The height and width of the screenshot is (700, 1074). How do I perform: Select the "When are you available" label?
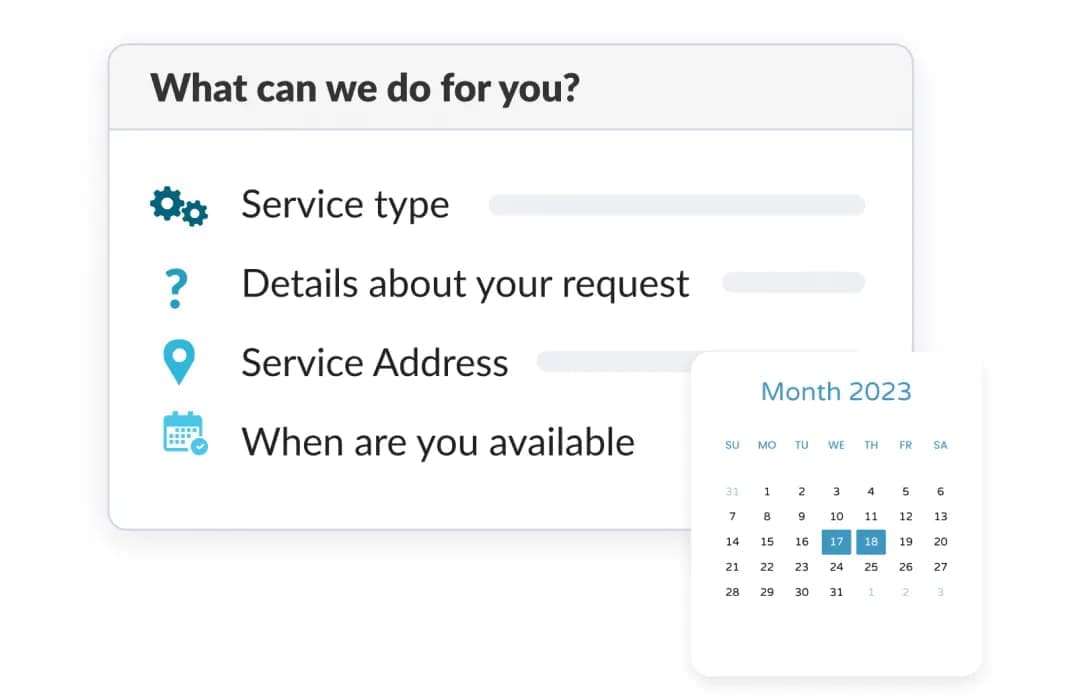pyautogui.click(x=438, y=441)
